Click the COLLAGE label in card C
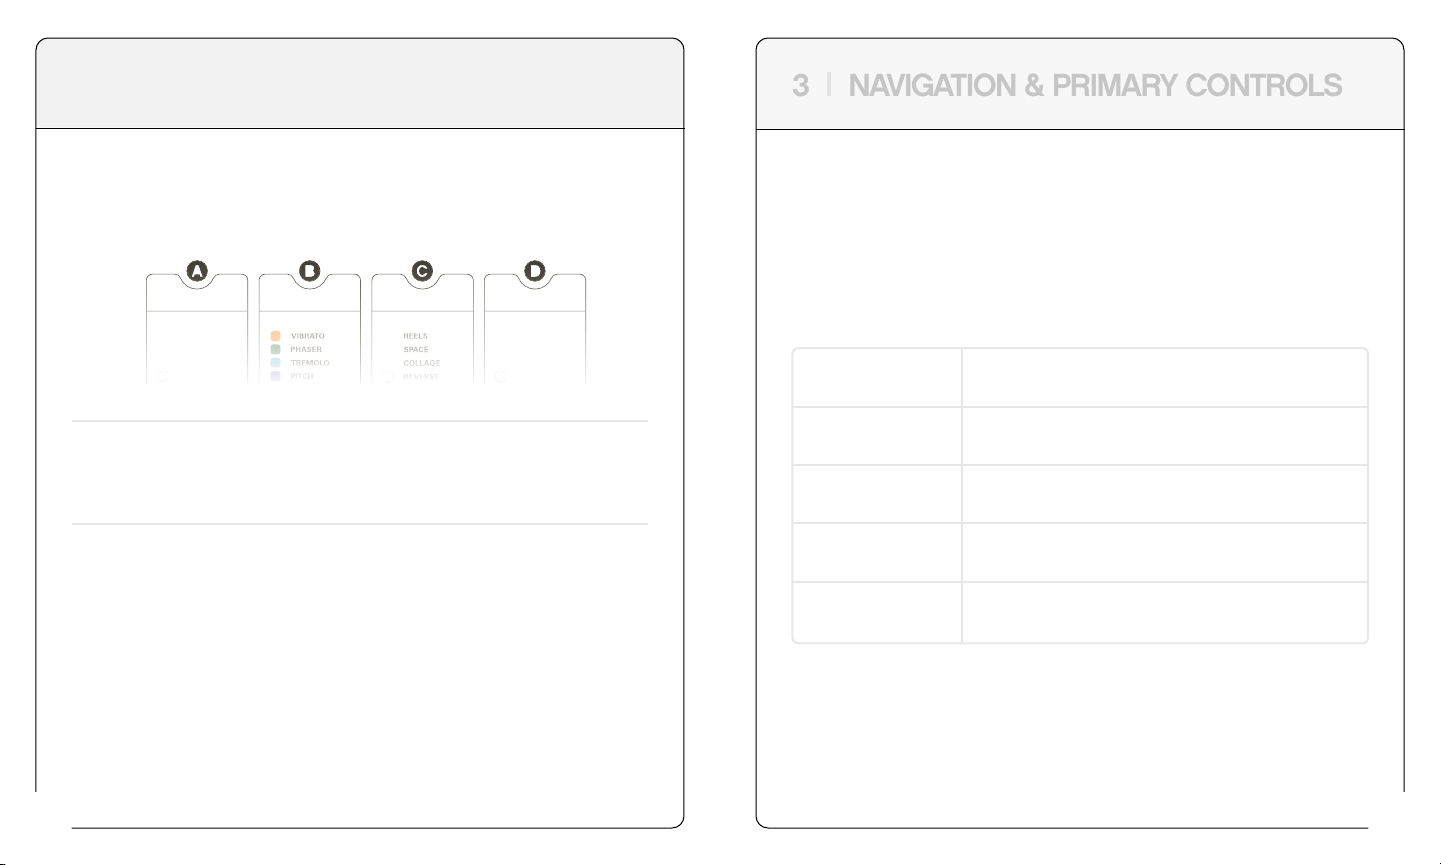This screenshot has width=1441, height=865. pos(422,363)
